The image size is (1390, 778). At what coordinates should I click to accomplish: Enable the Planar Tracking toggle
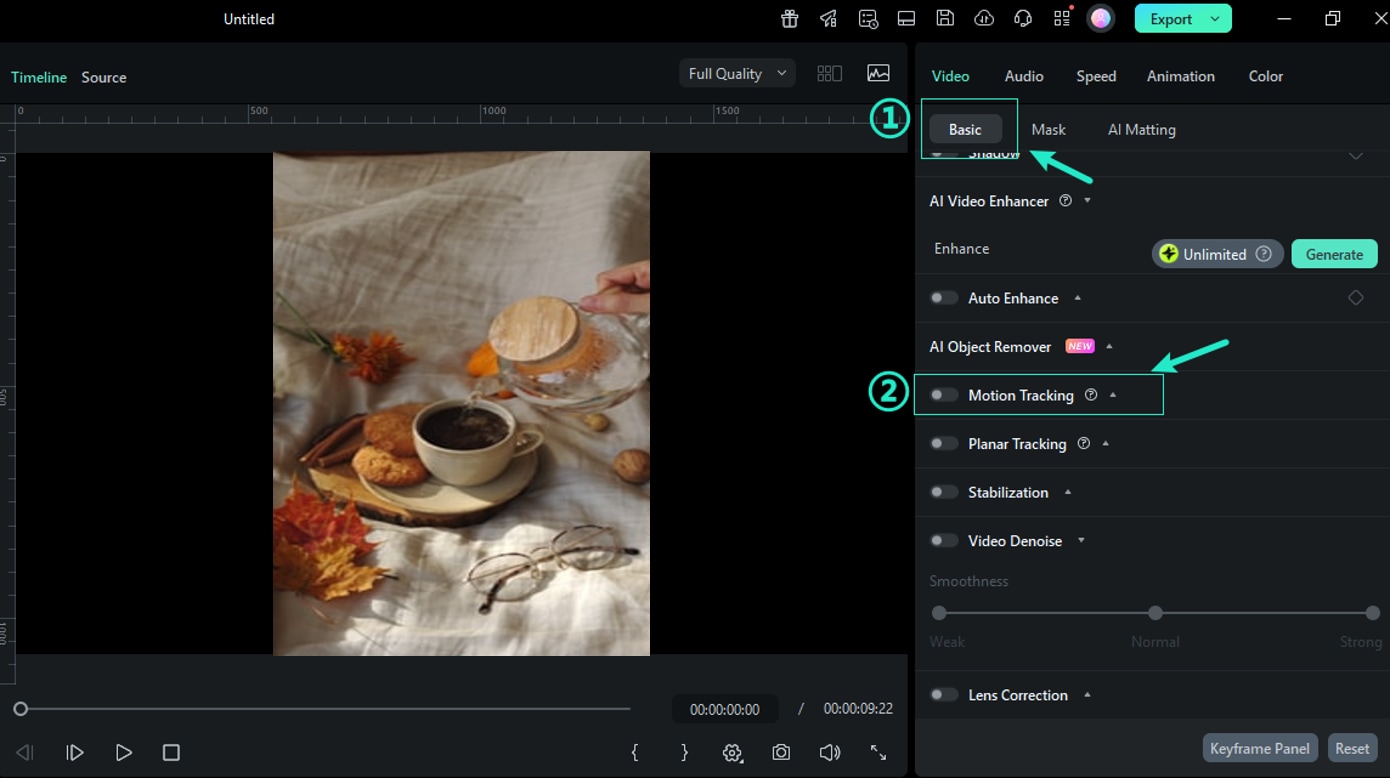pos(944,444)
